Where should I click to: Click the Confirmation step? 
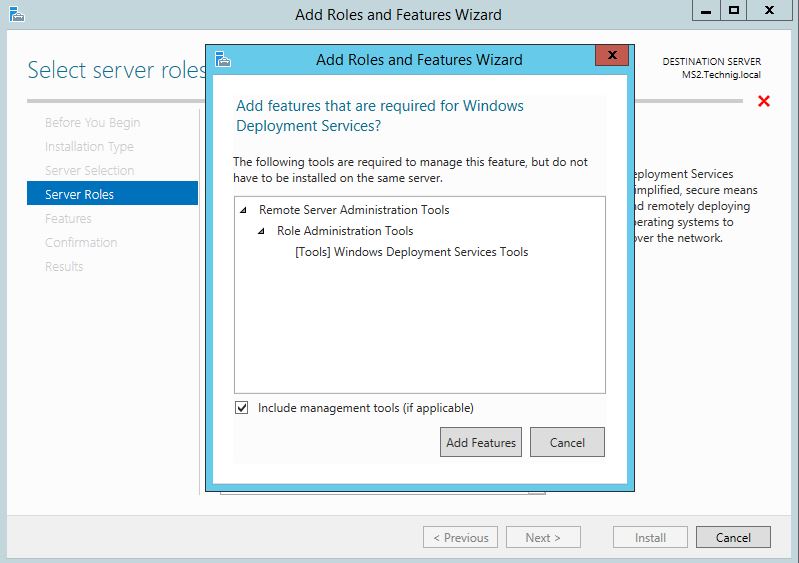pyautogui.click(x=81, y=243)
